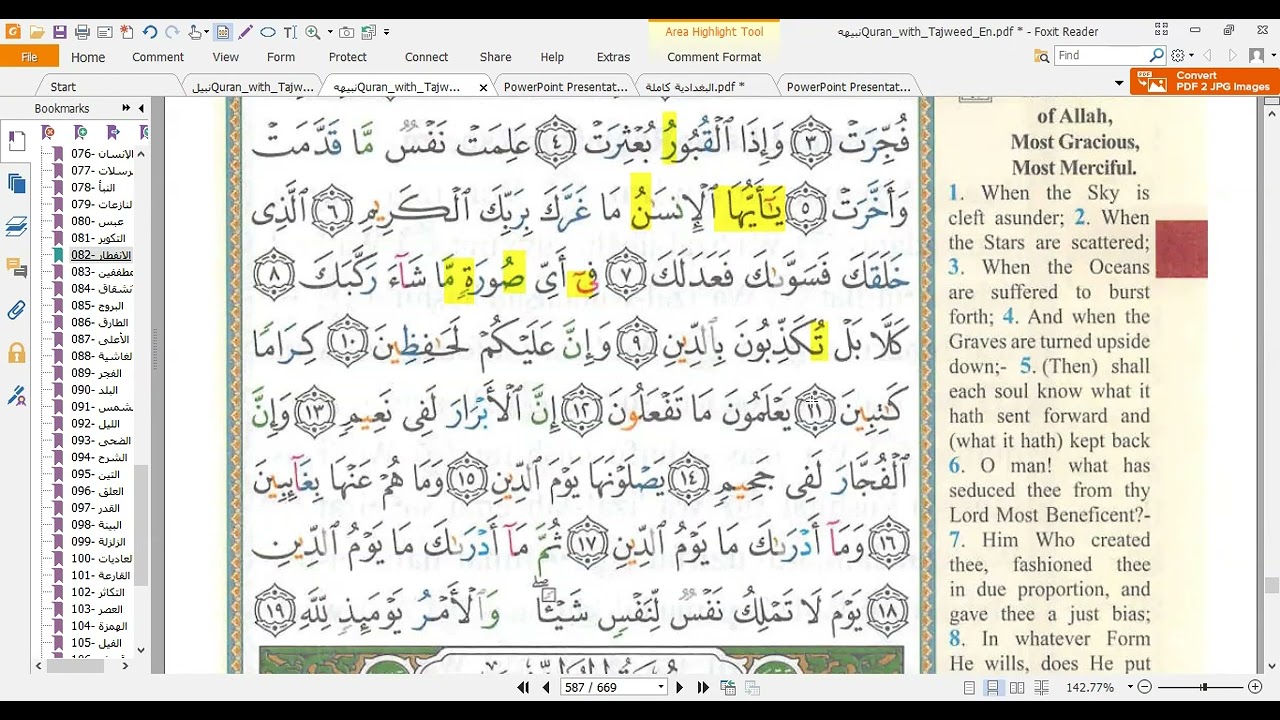Switch to the Protect ribbon tab
This screenshot has width=1280, height=720.
coord(348,57)
